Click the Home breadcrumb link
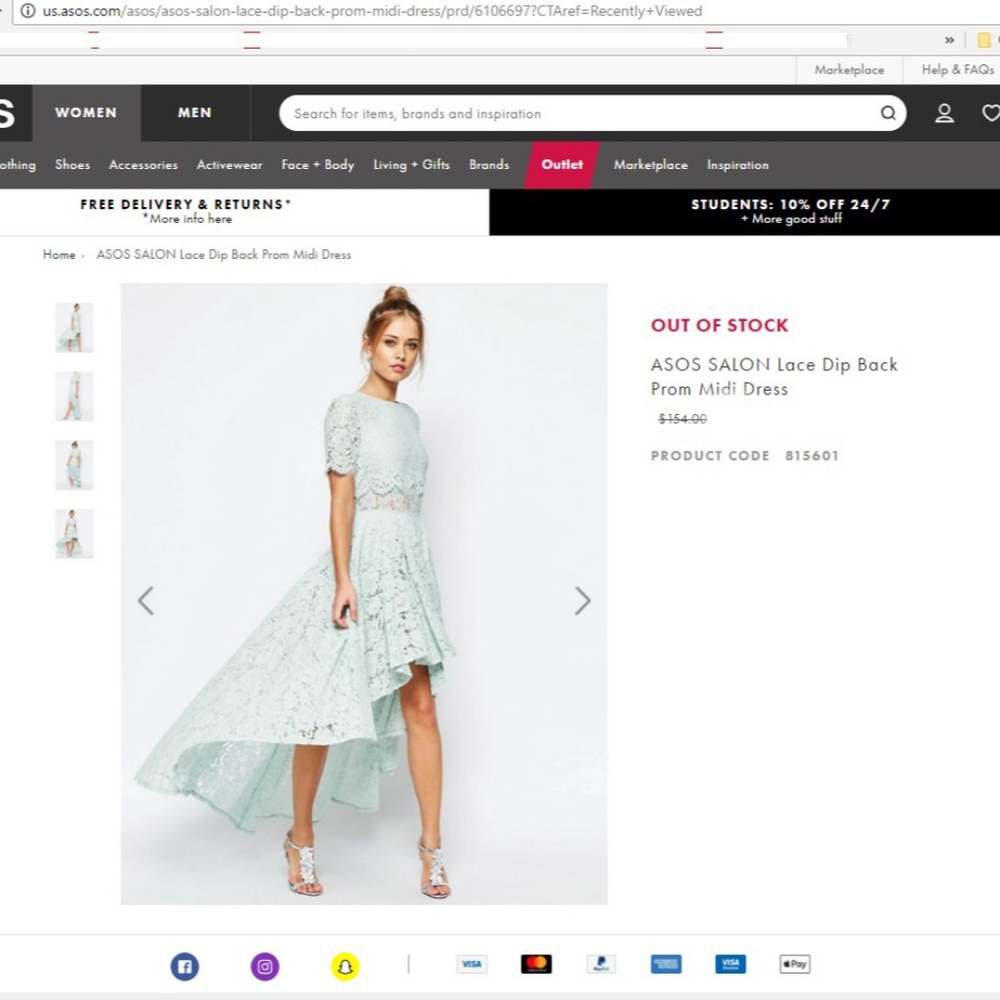The height and width of the screenshot is (1000, 1000). point(59,254)
